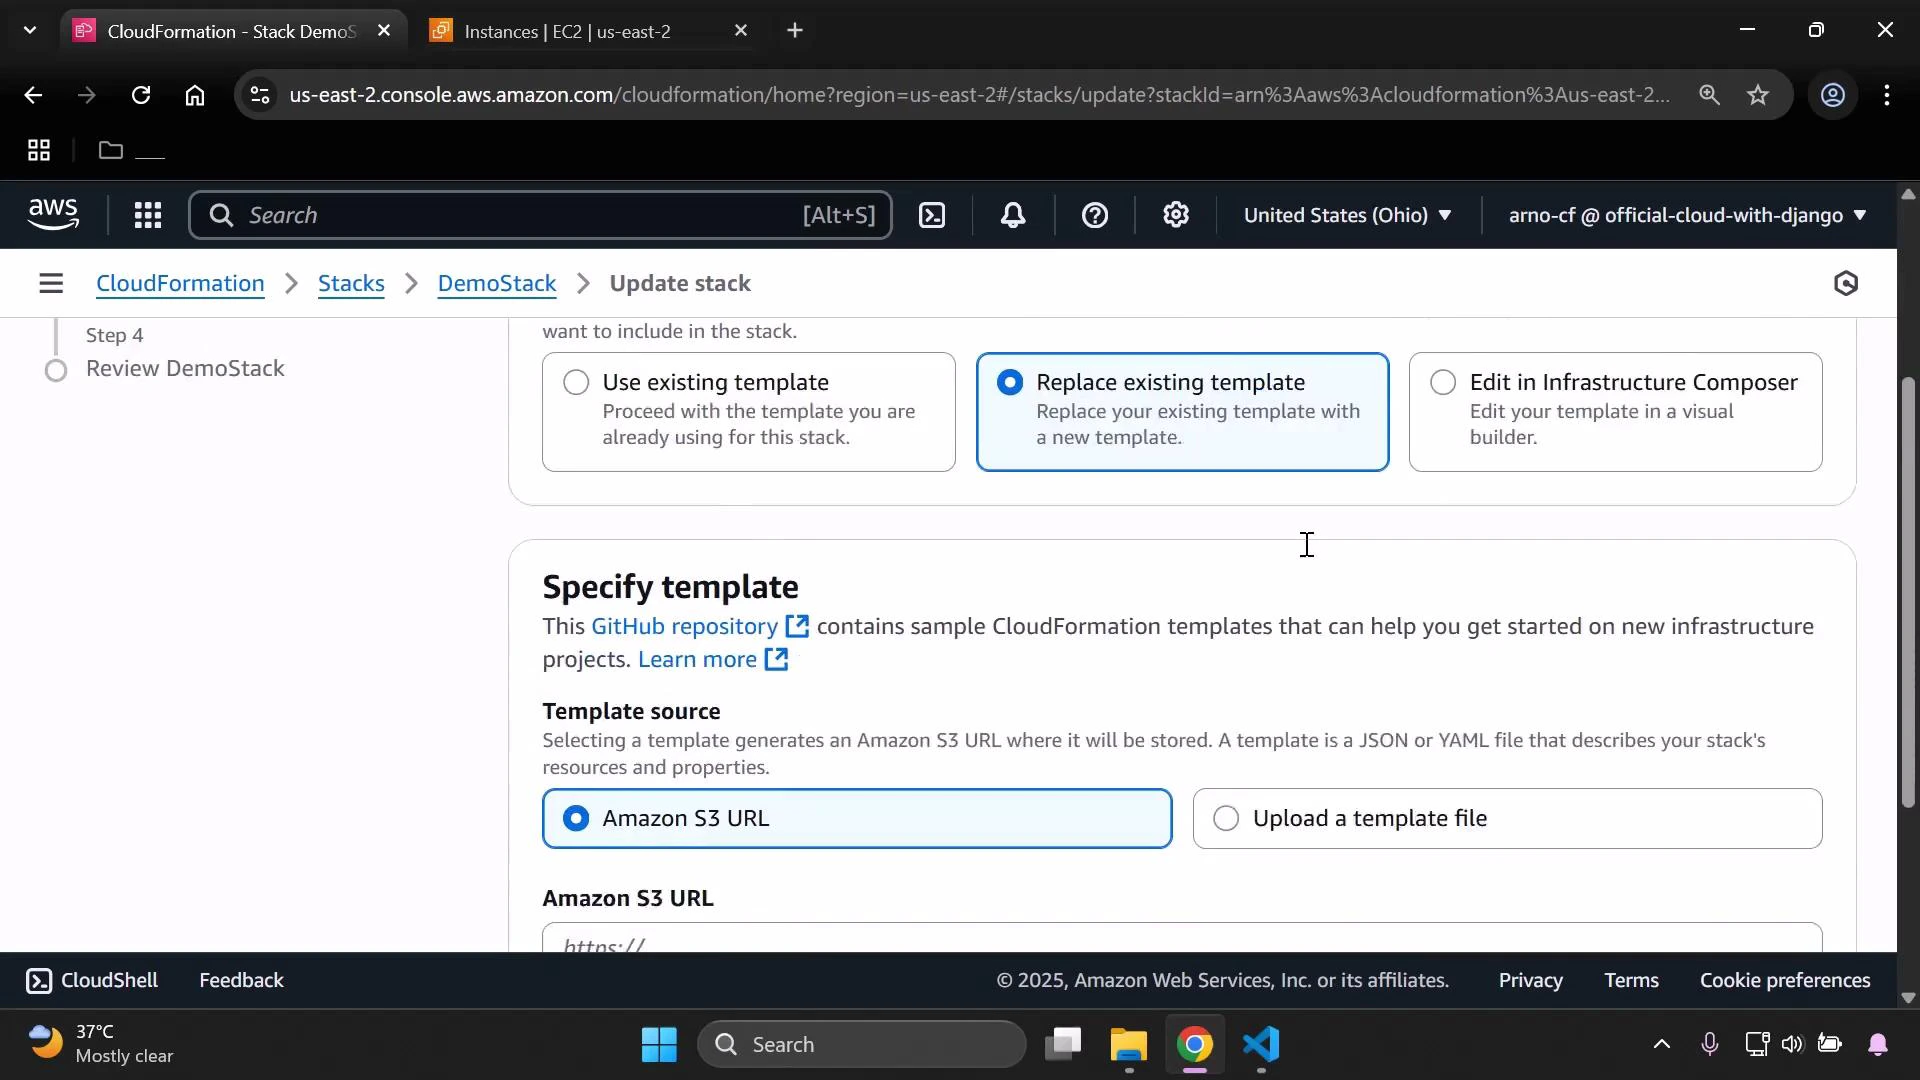Select Use existing template option

tap(748, 412)
